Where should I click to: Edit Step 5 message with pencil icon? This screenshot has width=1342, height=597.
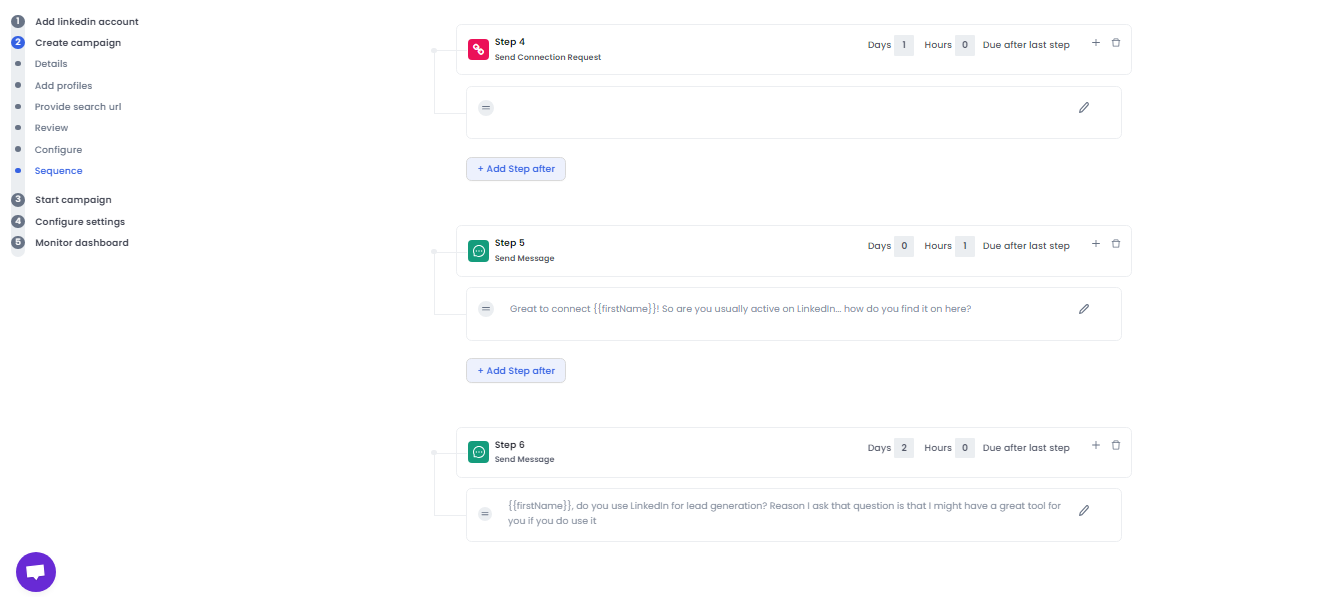tap(1084, 309)
